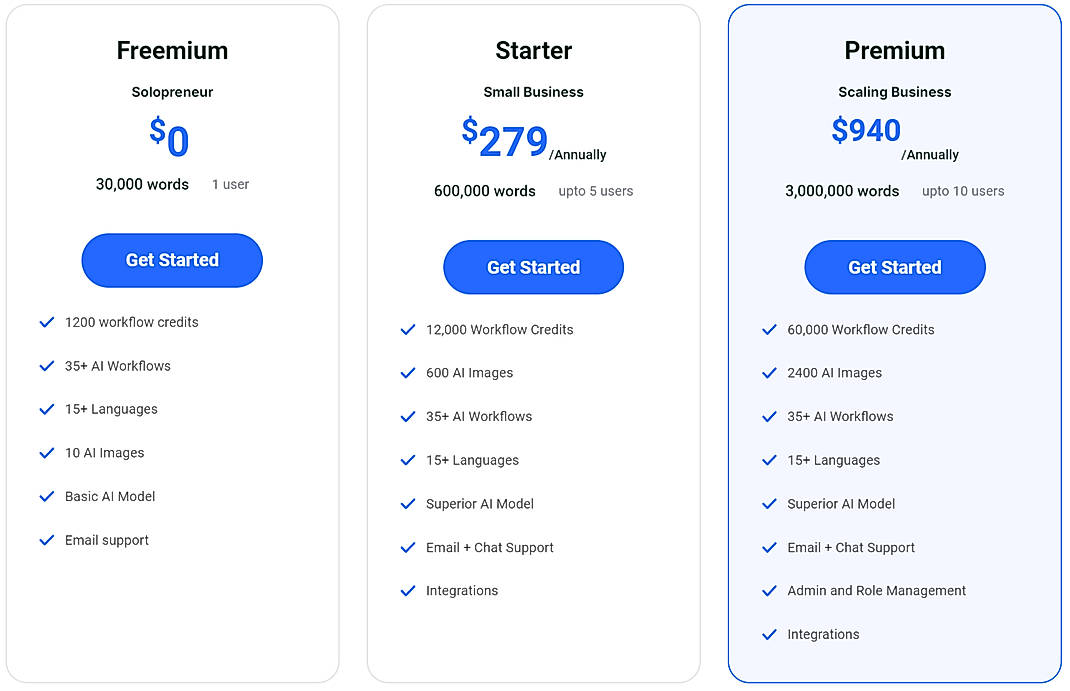Click the Starter plan title
The width and height of the screenshot is (1070, 691).
[x=533, y=50]
